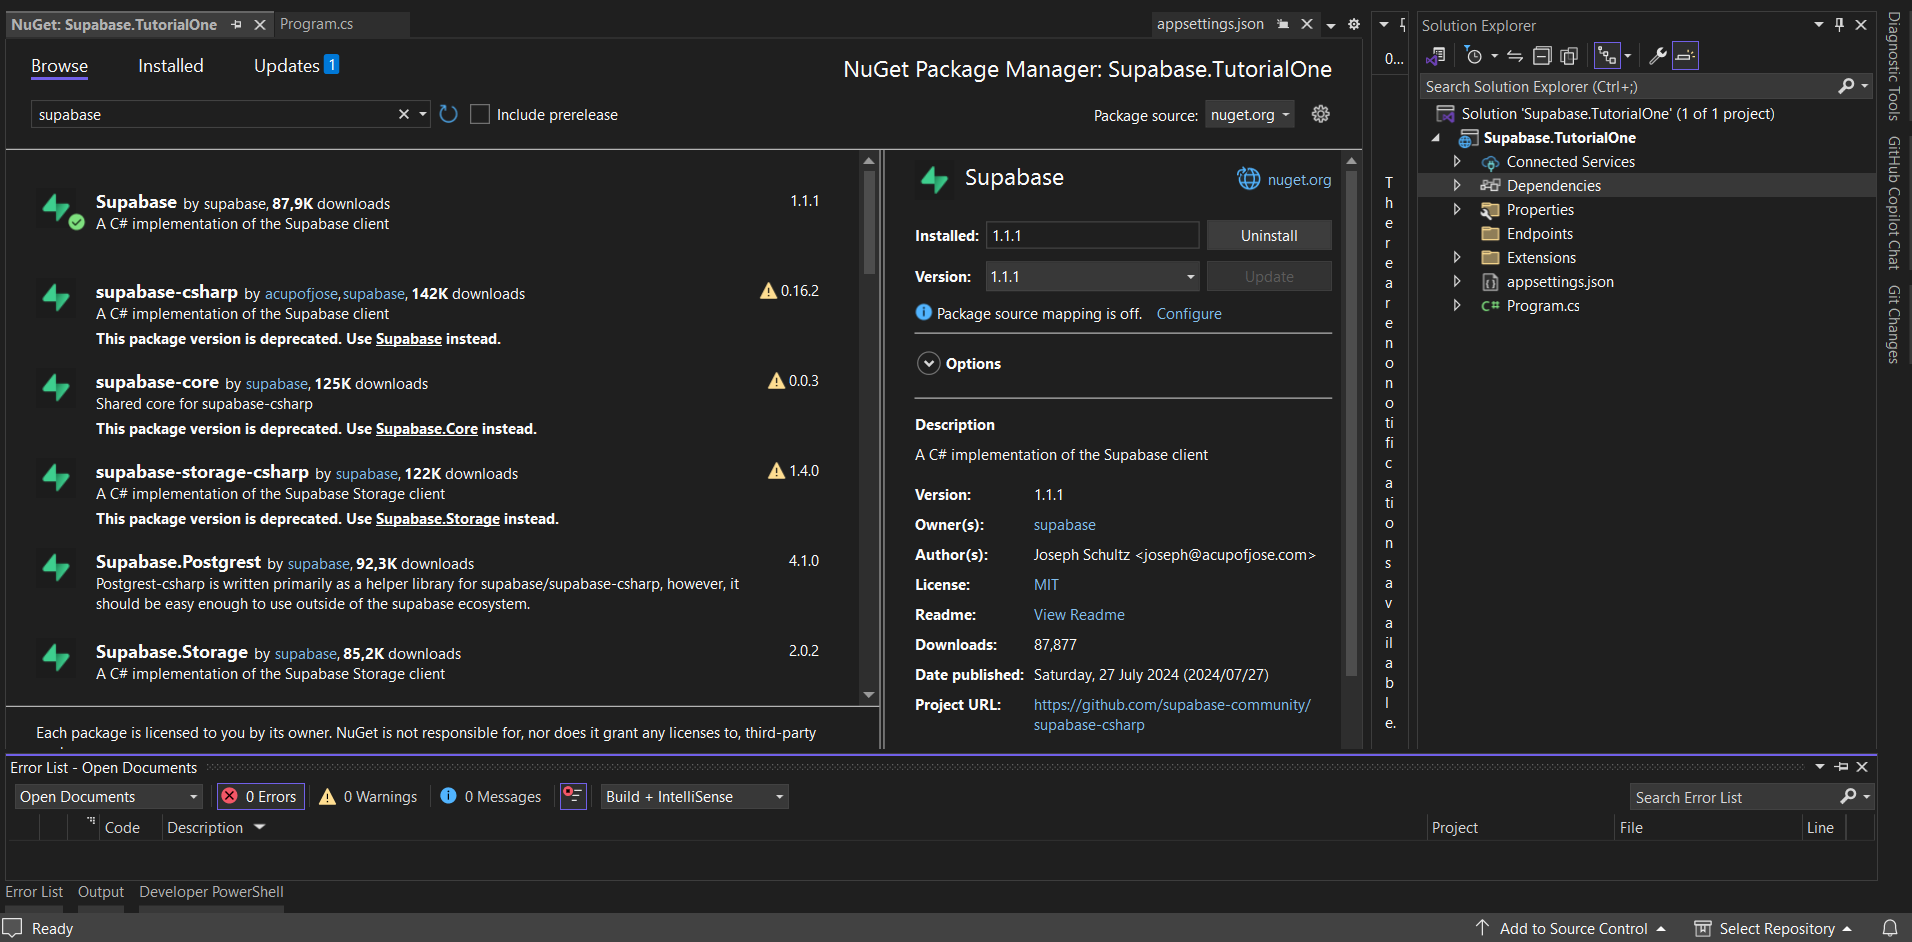Switch to the Browse tab
This screenshot has width=1912, height=942.
tap(59, 66)
